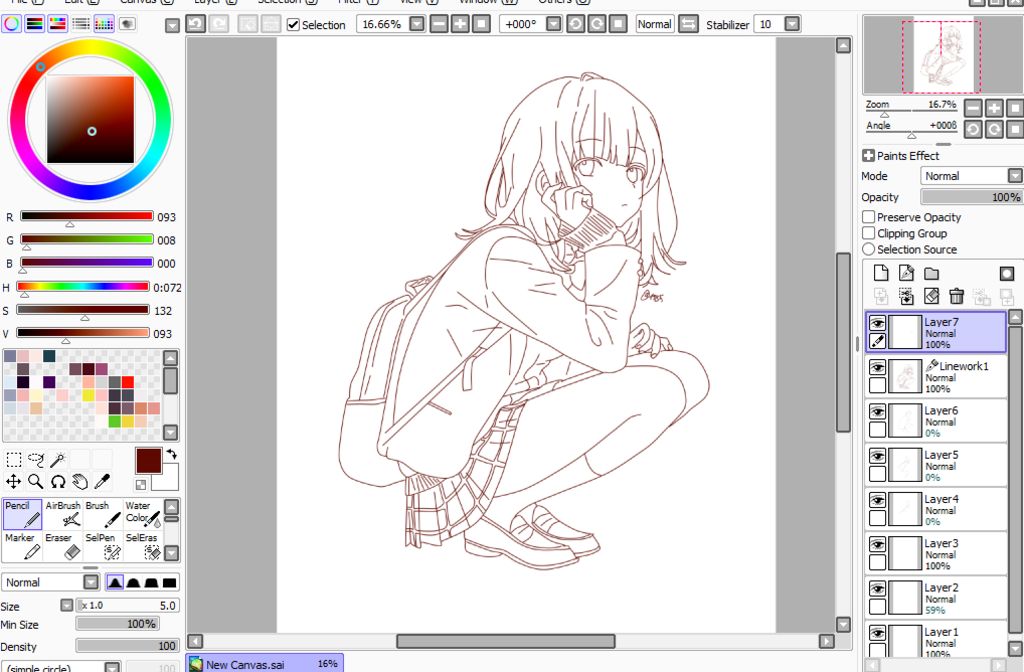The image size is (1024, 672).
Task: Toggle visibility of Layer6
Action: pyautogui.click(x=878, y=412)
